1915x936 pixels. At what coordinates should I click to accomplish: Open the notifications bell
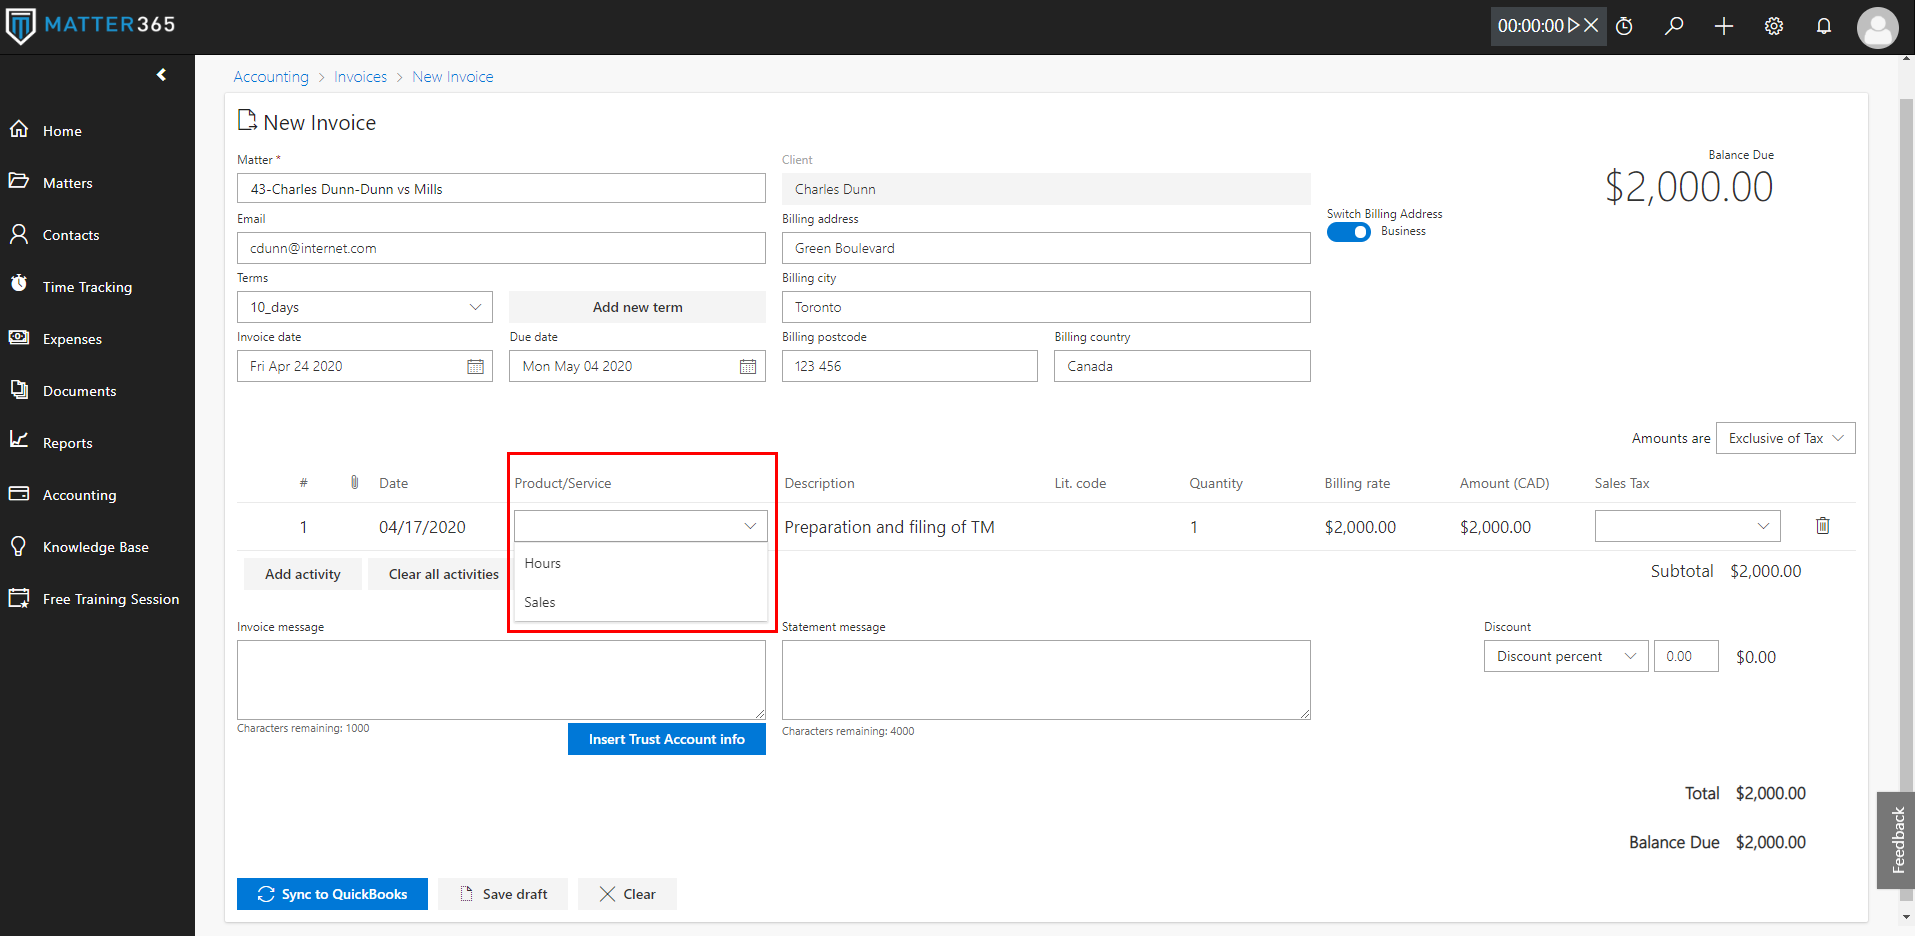coord(1824,26)
